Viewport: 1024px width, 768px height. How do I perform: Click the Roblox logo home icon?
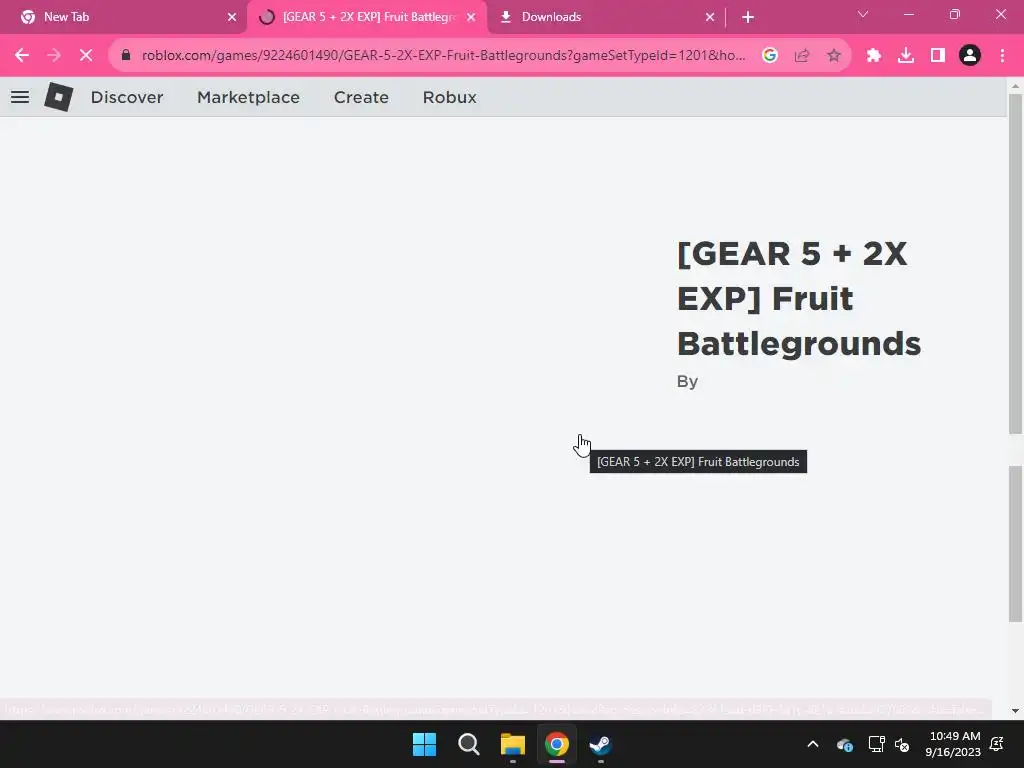point(59,97)
